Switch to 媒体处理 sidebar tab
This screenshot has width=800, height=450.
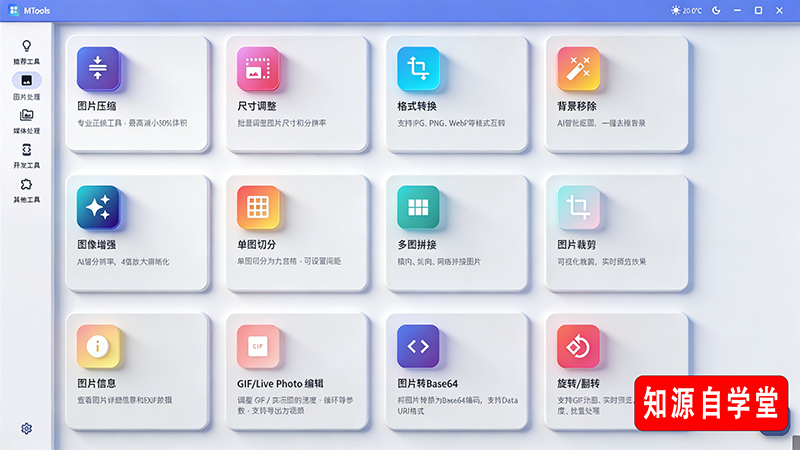coord(27,121)
